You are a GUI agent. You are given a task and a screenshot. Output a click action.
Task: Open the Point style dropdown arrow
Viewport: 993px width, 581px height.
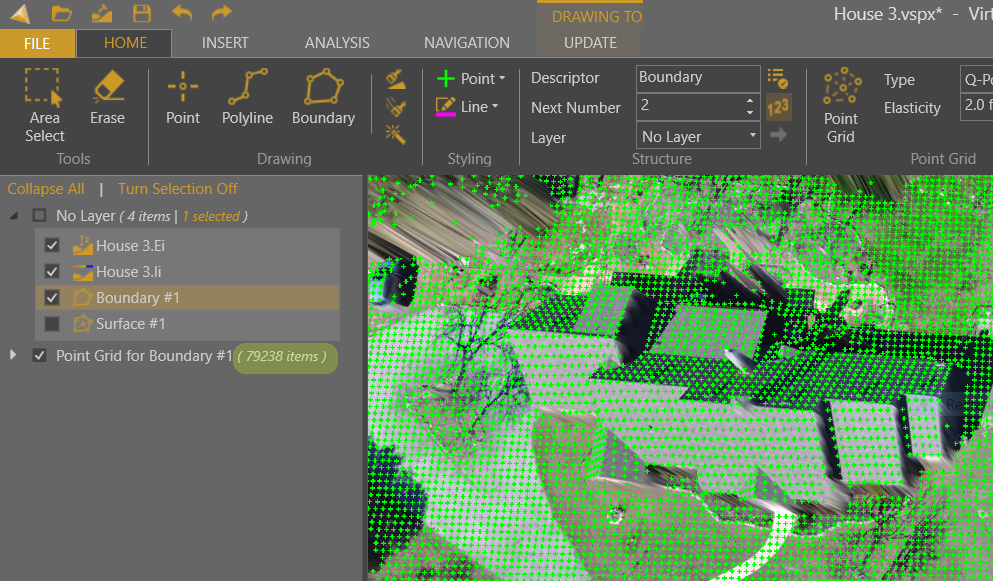point(502,79)
